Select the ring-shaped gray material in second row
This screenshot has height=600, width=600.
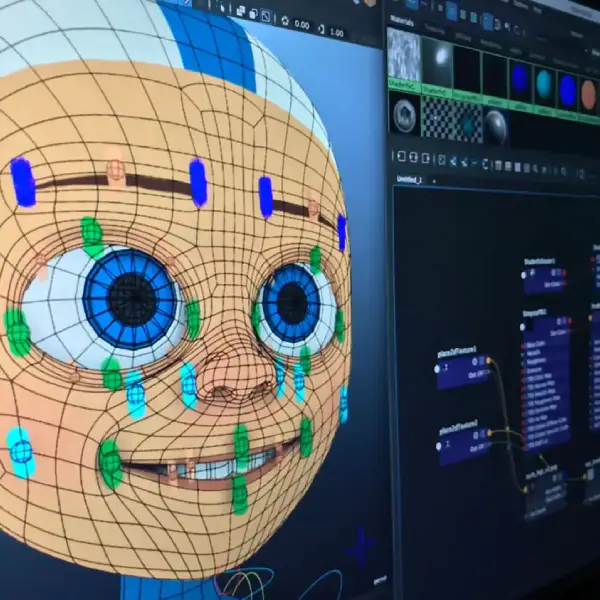[404, 115]
